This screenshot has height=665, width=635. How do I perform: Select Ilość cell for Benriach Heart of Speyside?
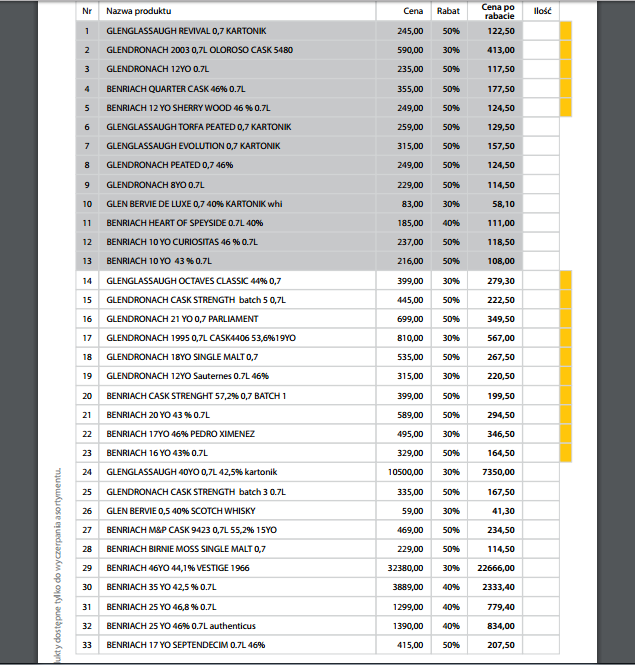541,223
